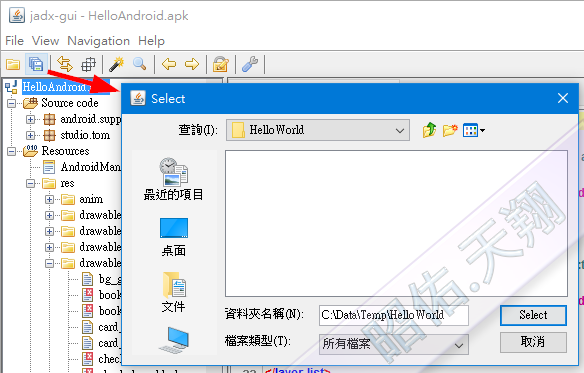Screen dimensions: 584x373
Task: Click the 資料夾名稱 folder name field
Action: coord(394,315)
